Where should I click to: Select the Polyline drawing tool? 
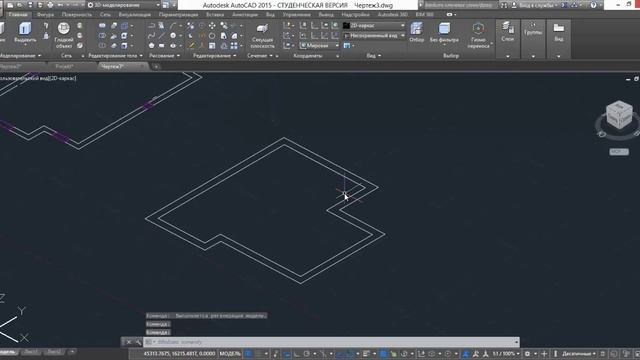click(151, 26)
